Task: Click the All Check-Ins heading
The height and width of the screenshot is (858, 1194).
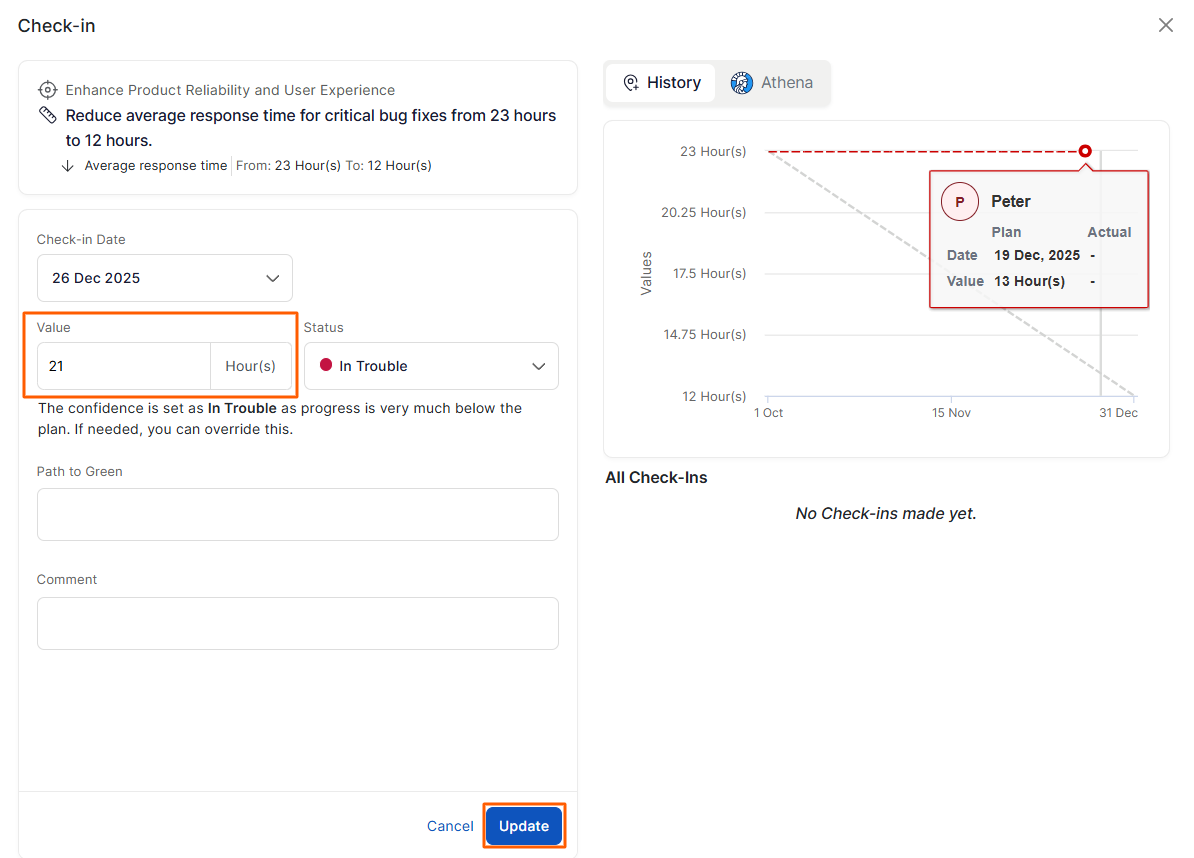Action: coord(656,477)
